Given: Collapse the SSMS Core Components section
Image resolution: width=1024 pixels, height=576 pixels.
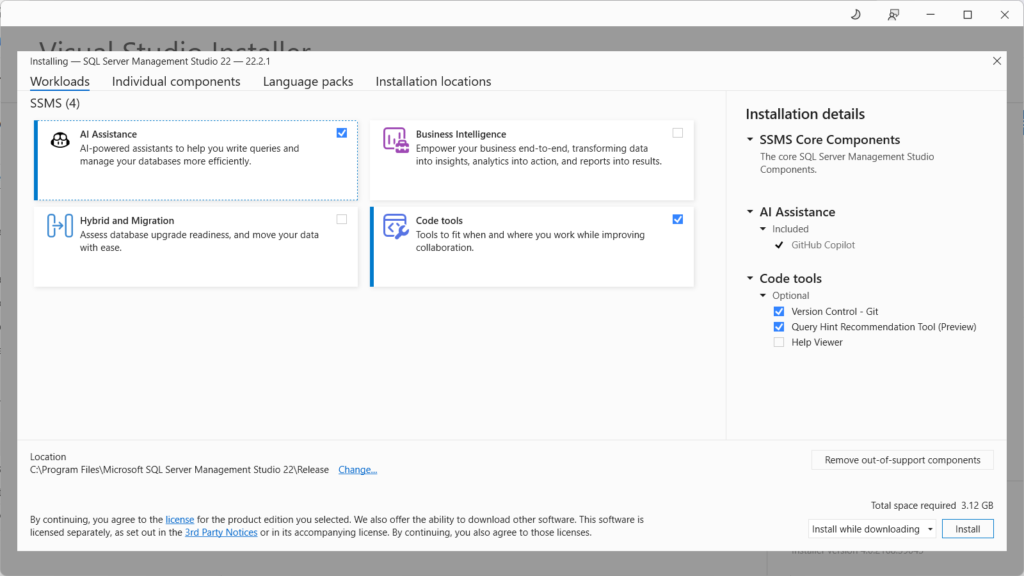Looking at the screenshot, I should (x=752, y=139).
